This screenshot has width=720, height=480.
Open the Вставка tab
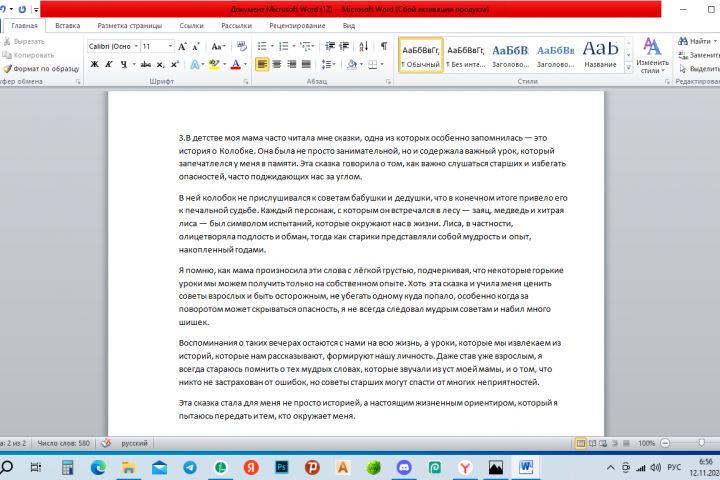point(68,26)
